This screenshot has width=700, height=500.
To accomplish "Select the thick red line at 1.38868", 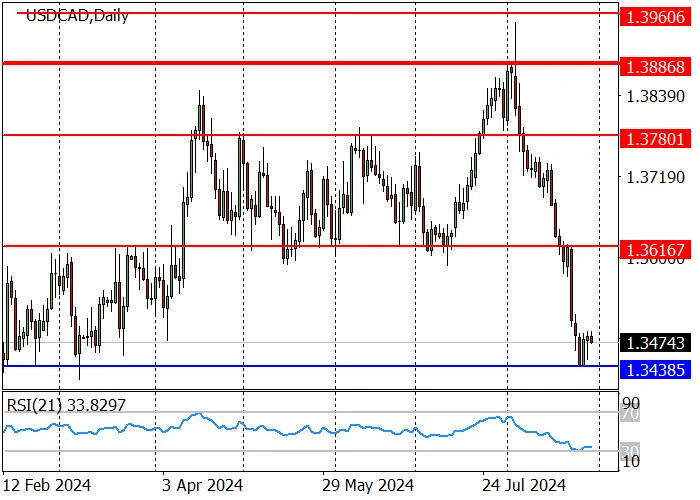I will point(311,63).
